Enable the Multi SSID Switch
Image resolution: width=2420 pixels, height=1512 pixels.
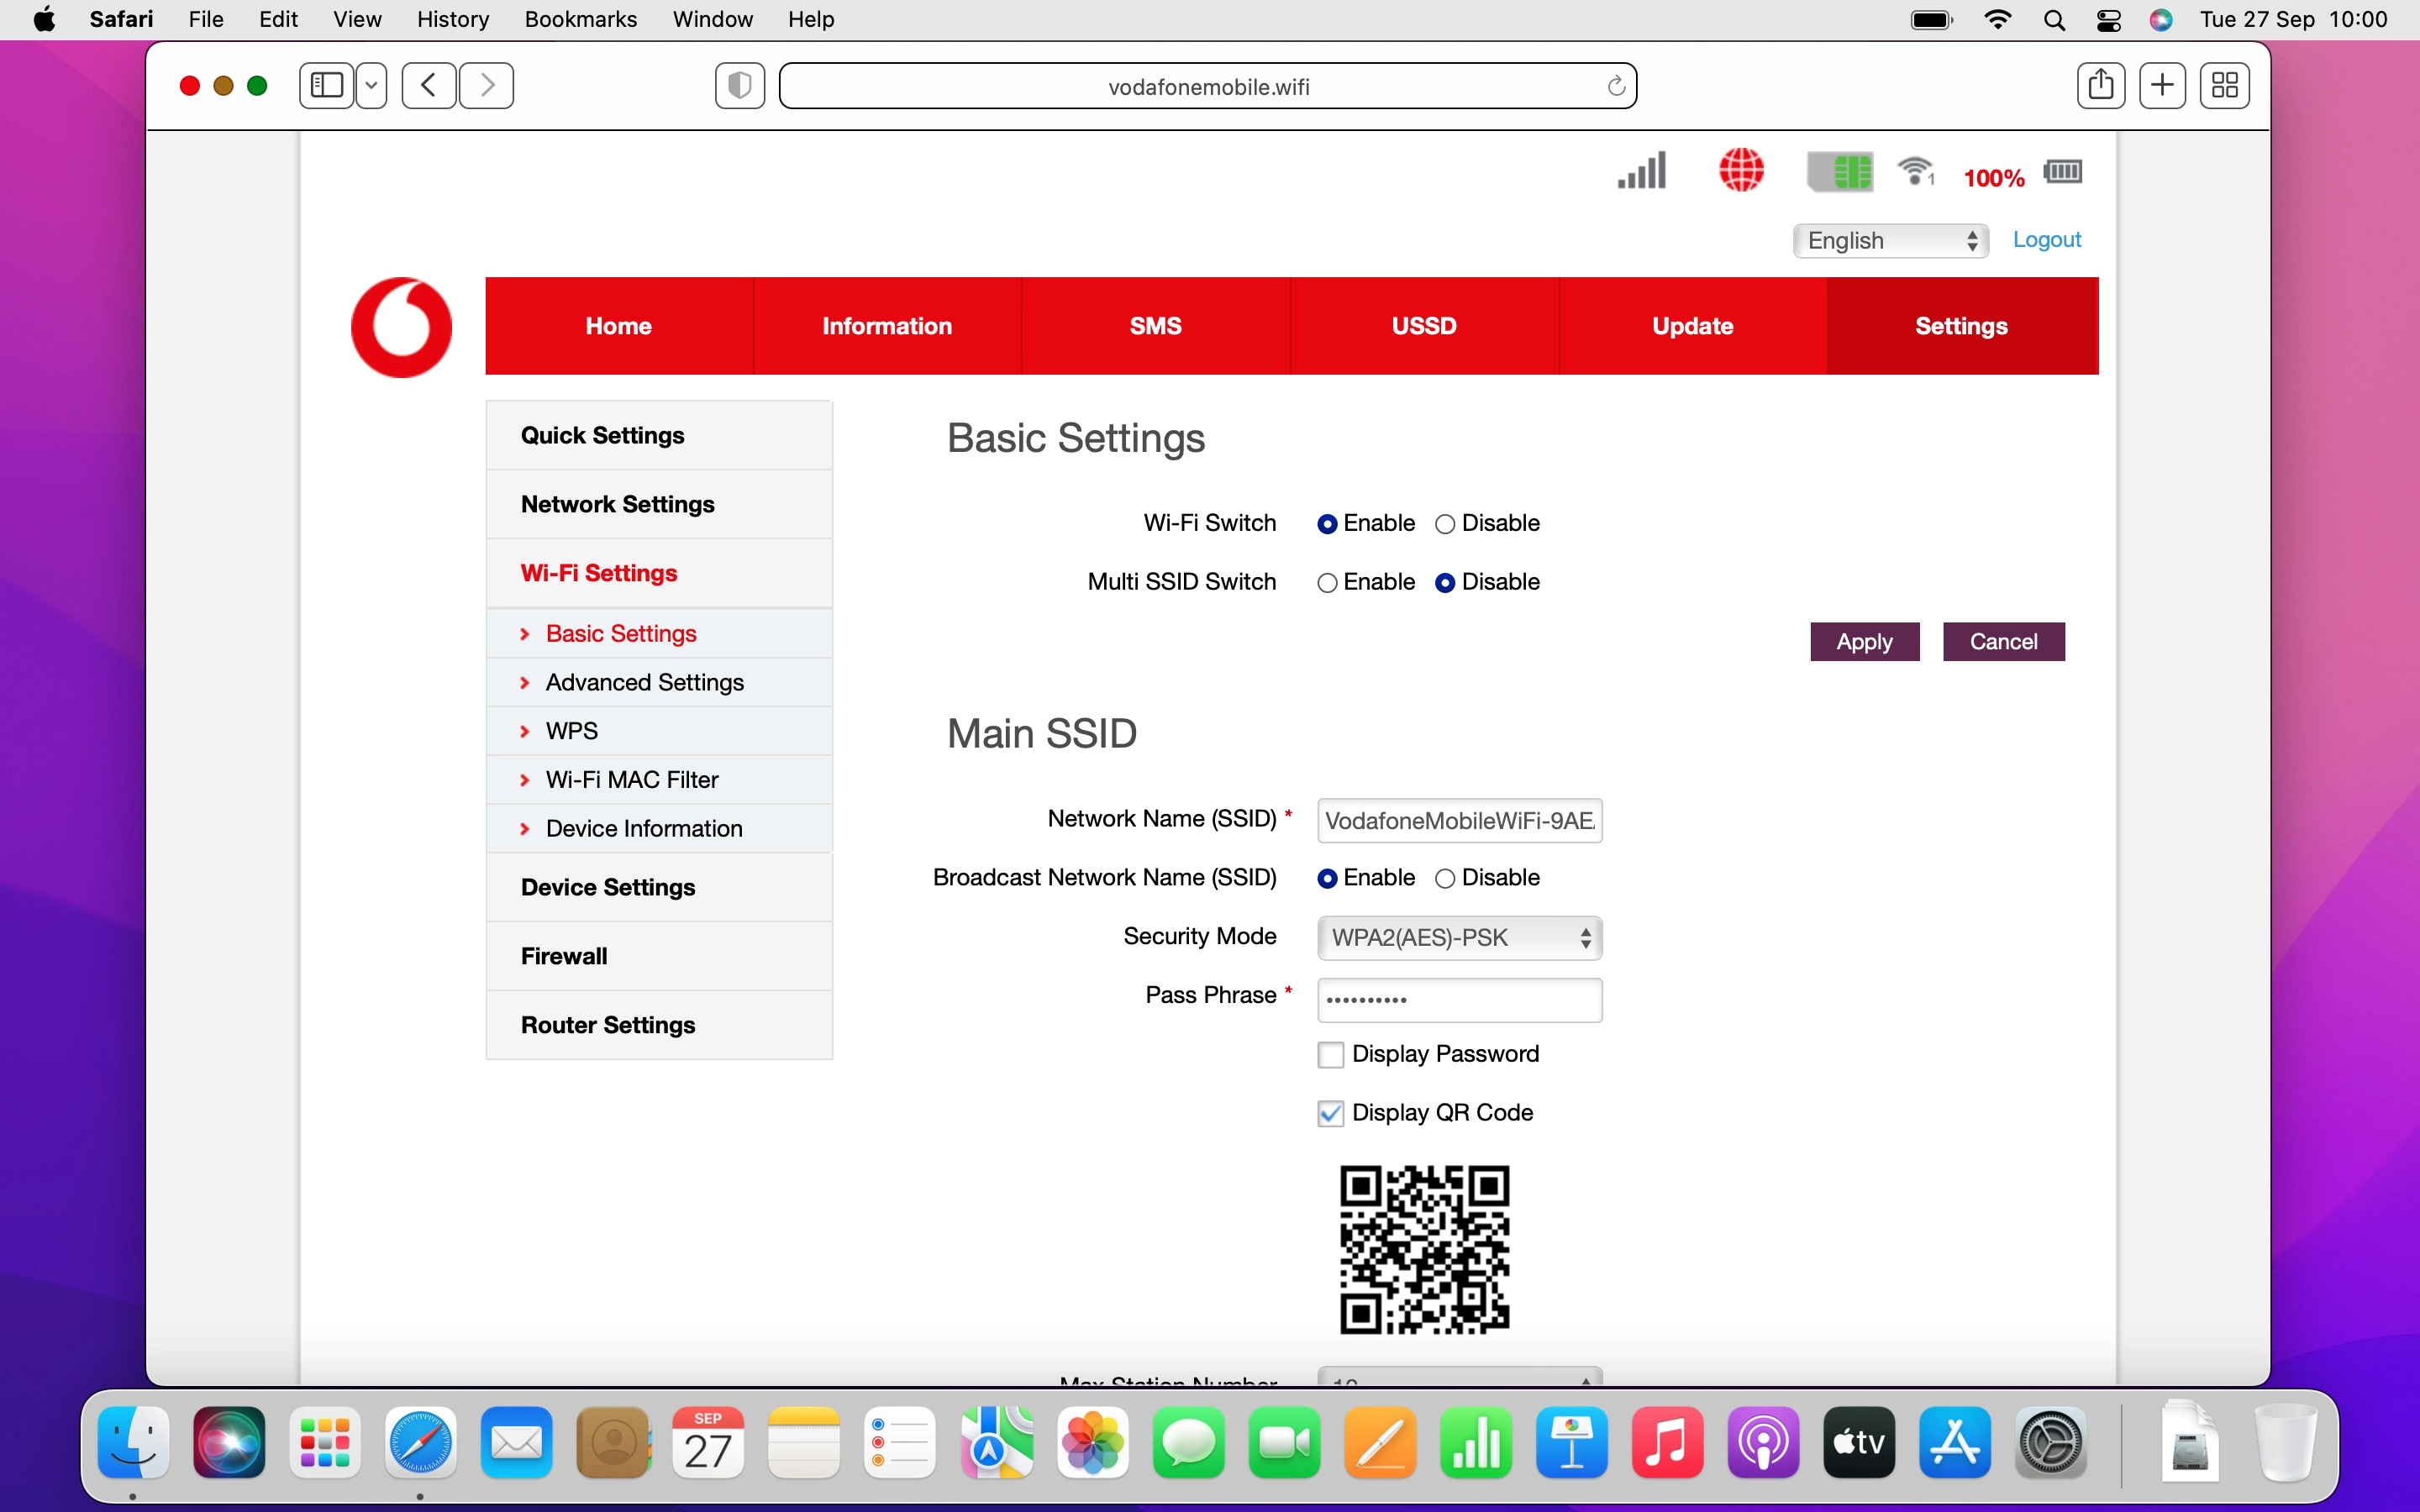tap(1327, 583)
